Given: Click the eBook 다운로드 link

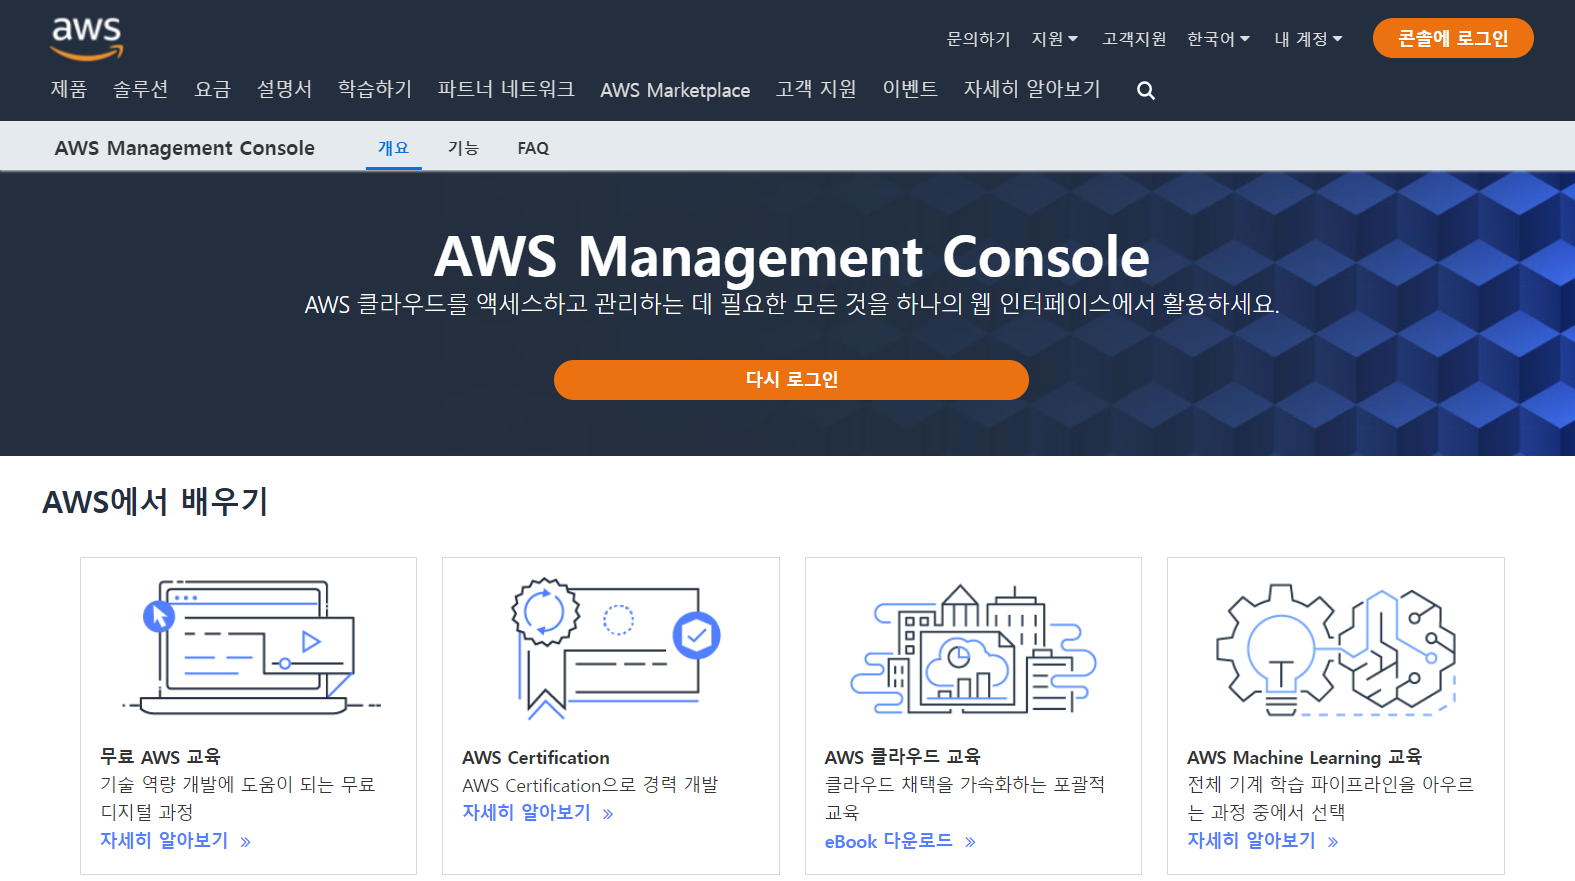Looking at the screenshot, I should [x=899, y=841].
